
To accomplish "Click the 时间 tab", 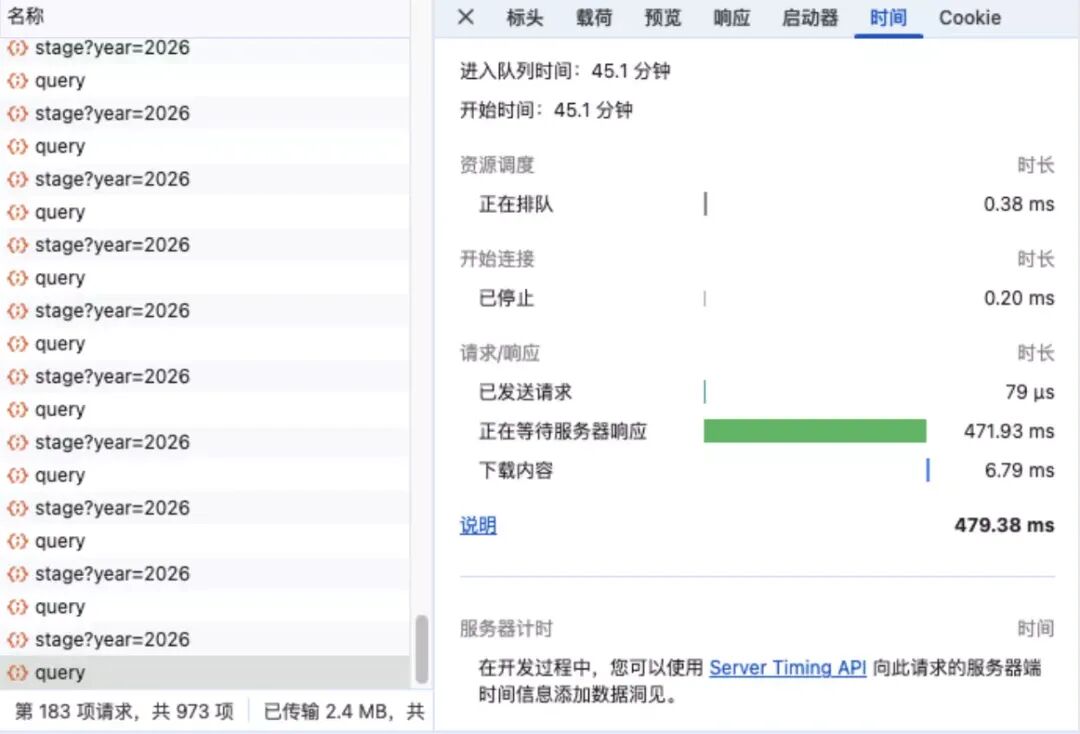I will click(x=888, y=18).
